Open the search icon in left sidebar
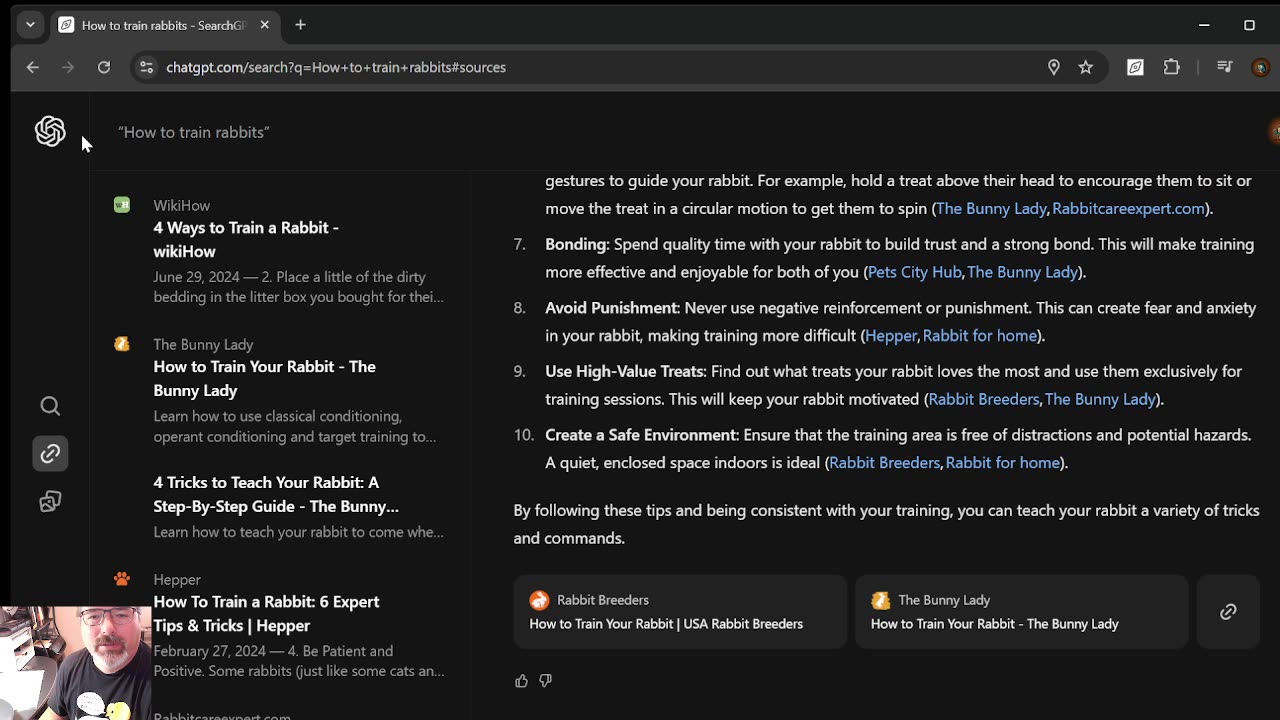Viewport: 1280px width, 720px height. 50,406
